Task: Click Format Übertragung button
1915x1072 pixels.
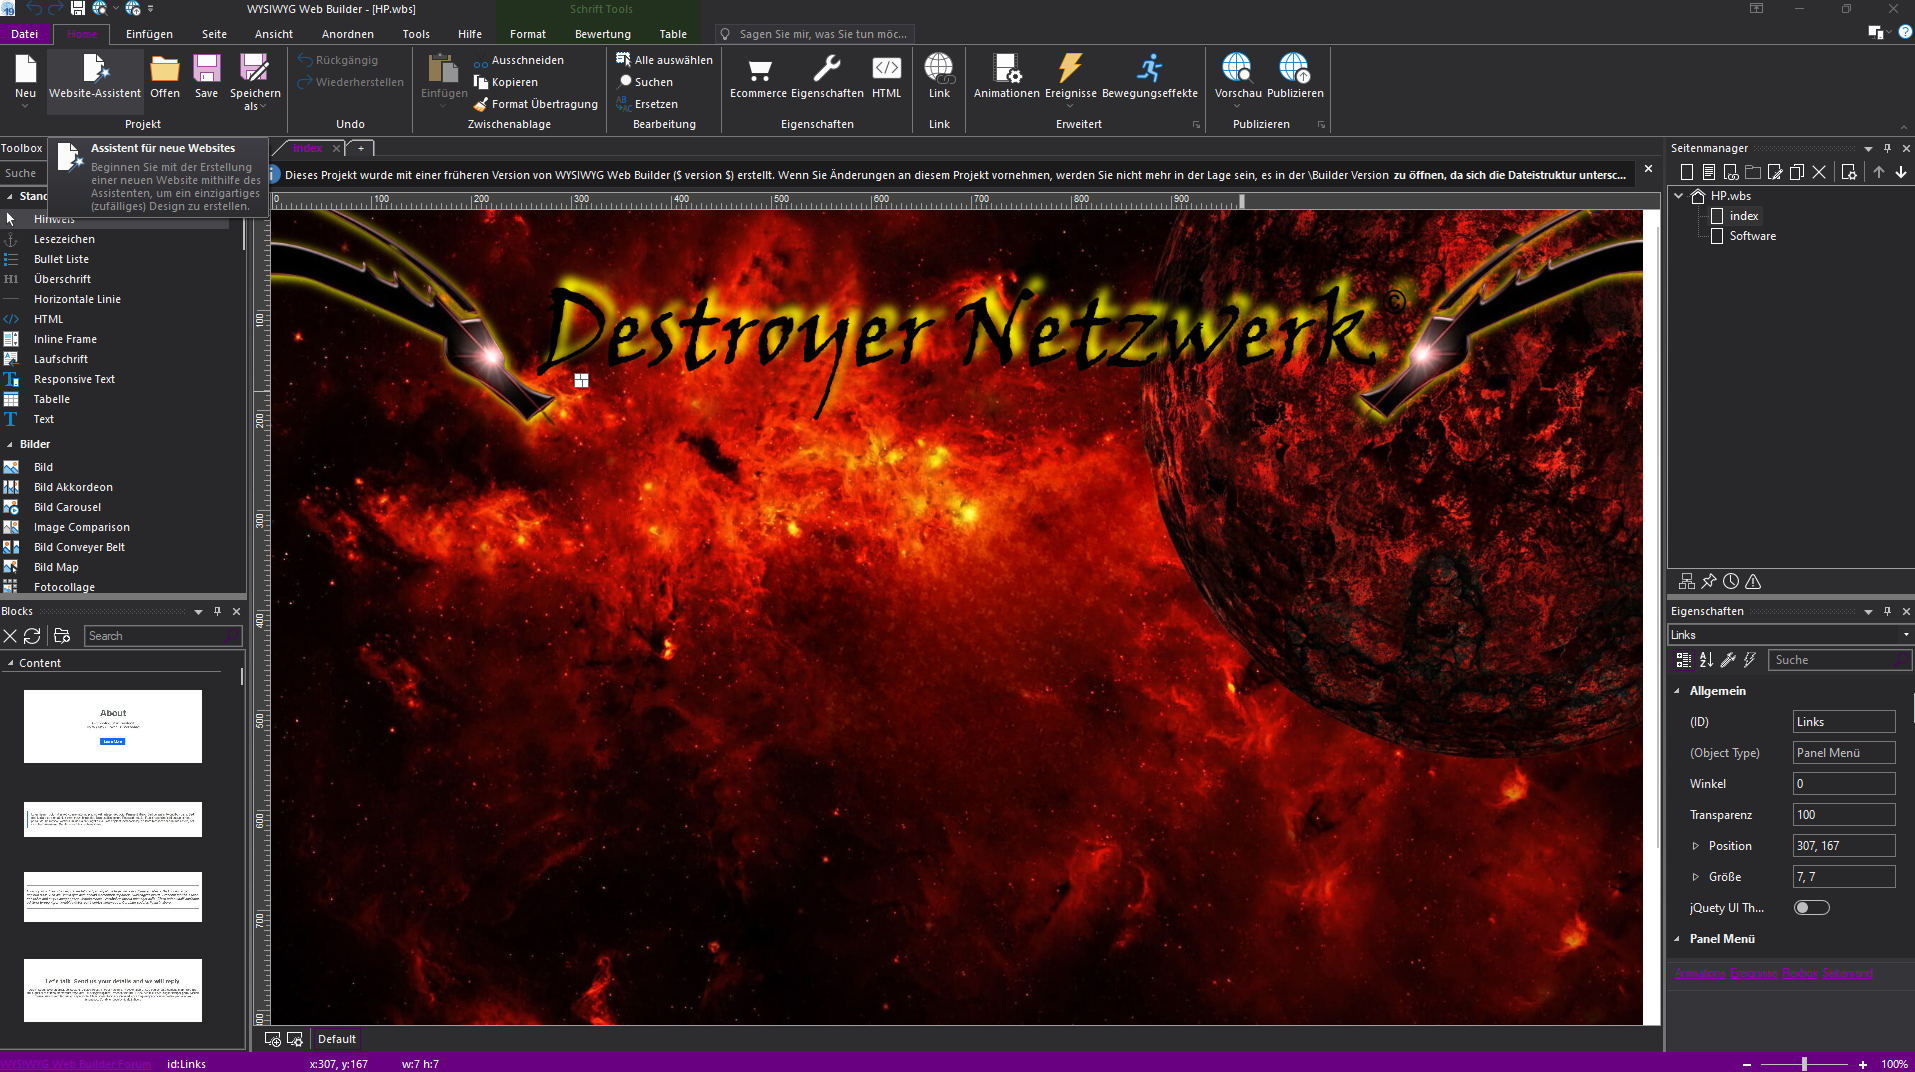Action: (535, 104)
